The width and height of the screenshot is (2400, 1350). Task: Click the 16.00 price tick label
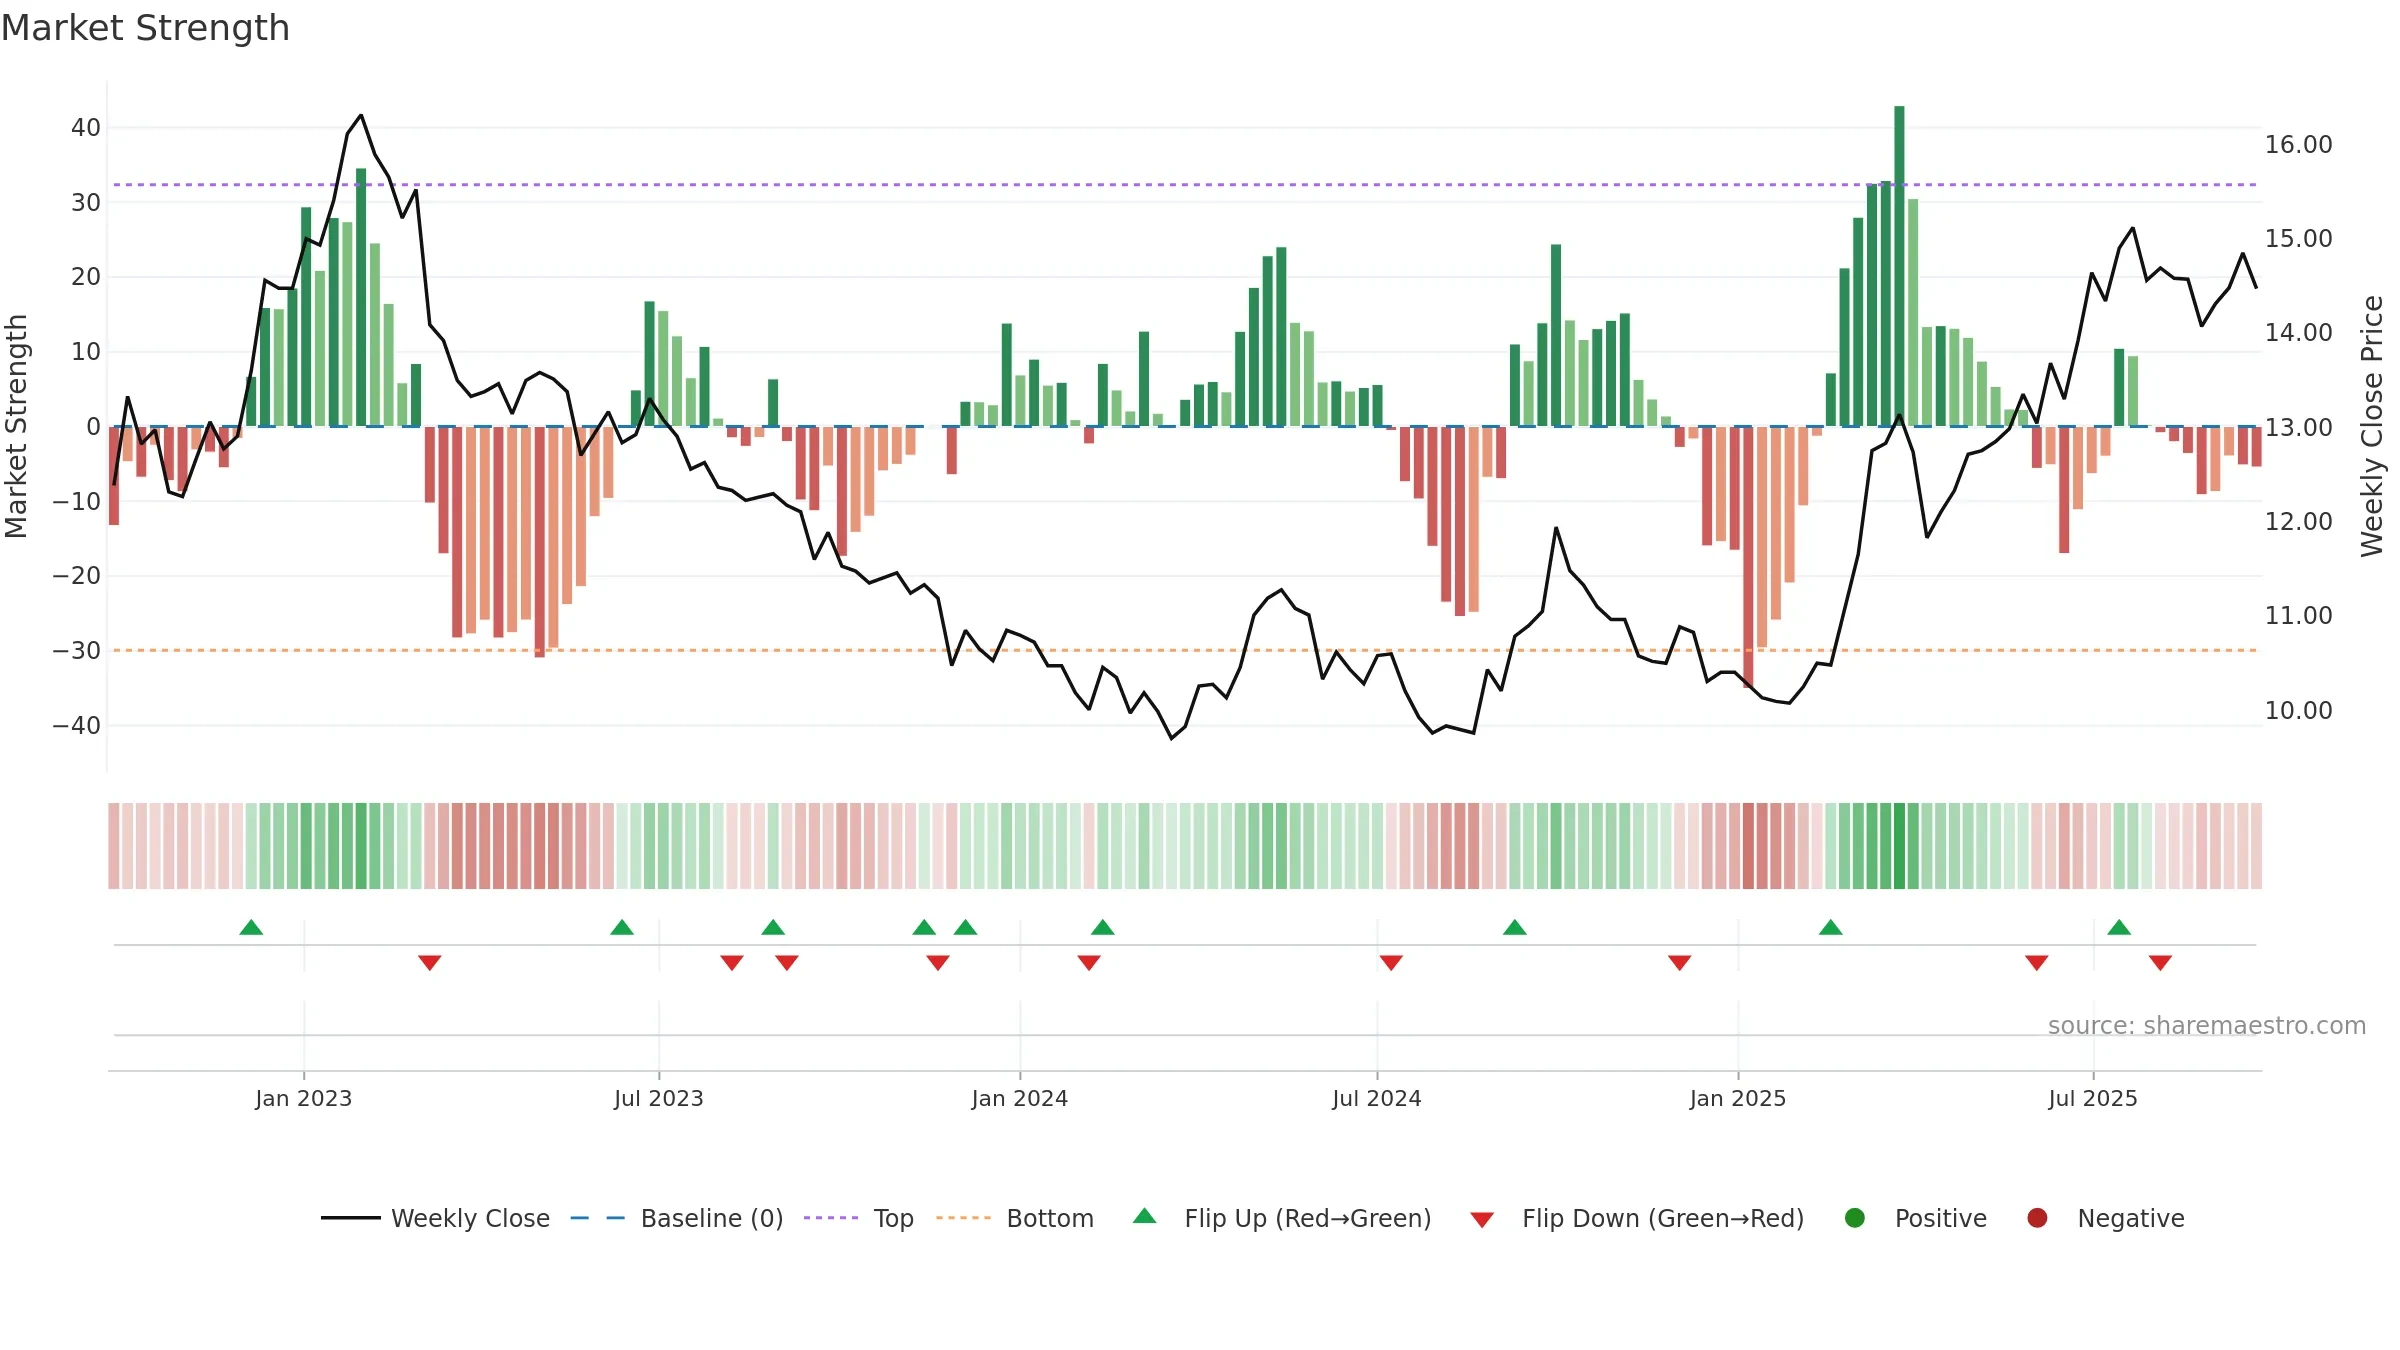2299,145
